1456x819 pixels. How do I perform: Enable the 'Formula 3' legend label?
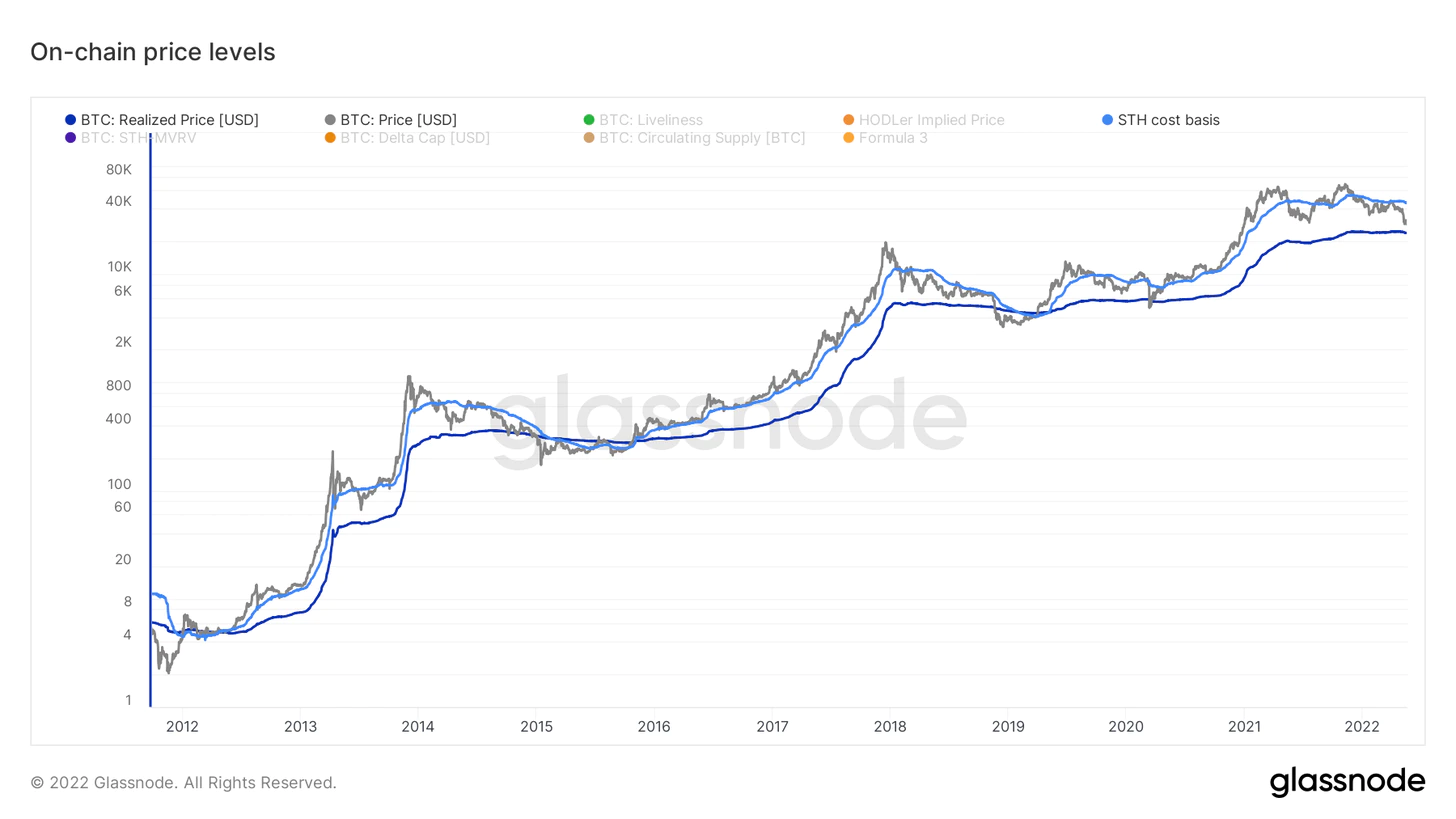[892, 138]
